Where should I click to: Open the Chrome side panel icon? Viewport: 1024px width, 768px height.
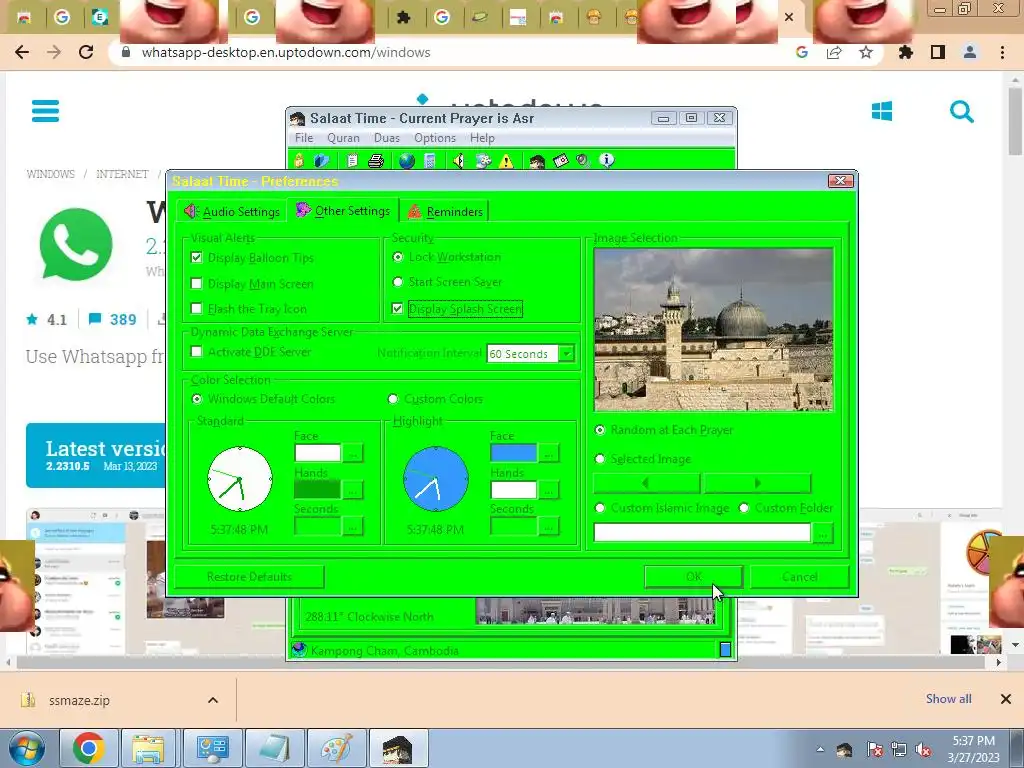point(938,52)
